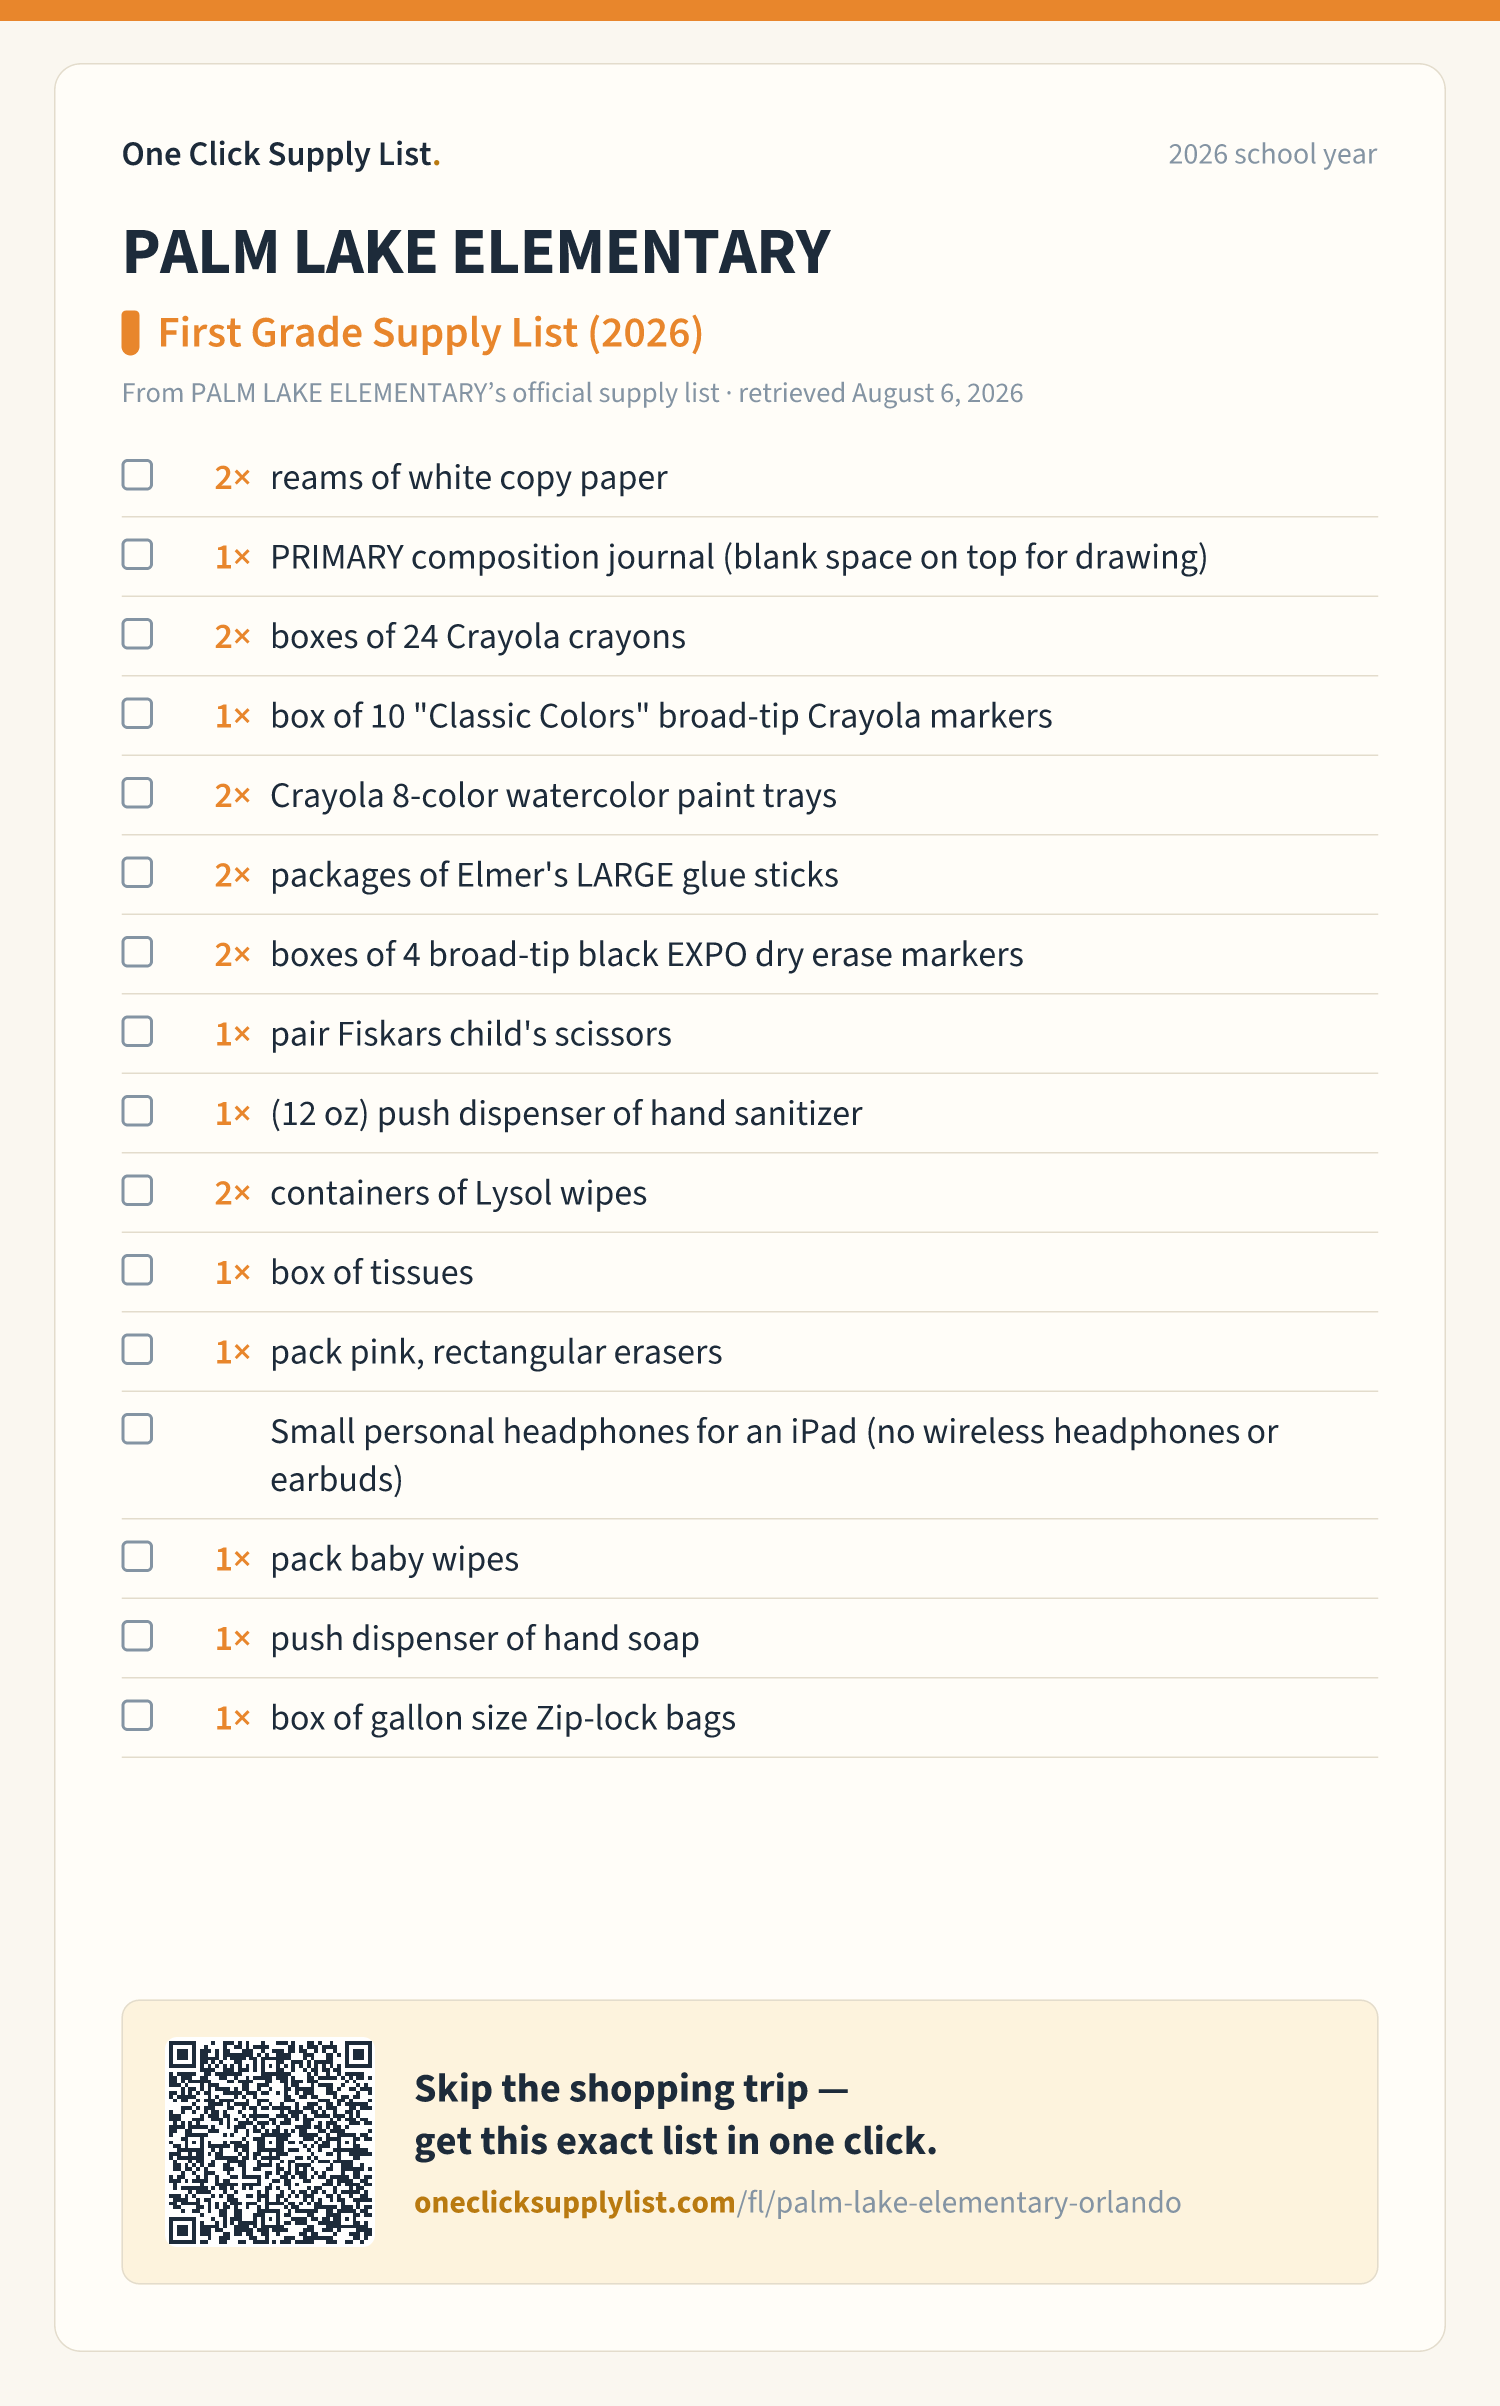Check the hand sanitizer dispenser checkbox

(x=137, y=1111)
